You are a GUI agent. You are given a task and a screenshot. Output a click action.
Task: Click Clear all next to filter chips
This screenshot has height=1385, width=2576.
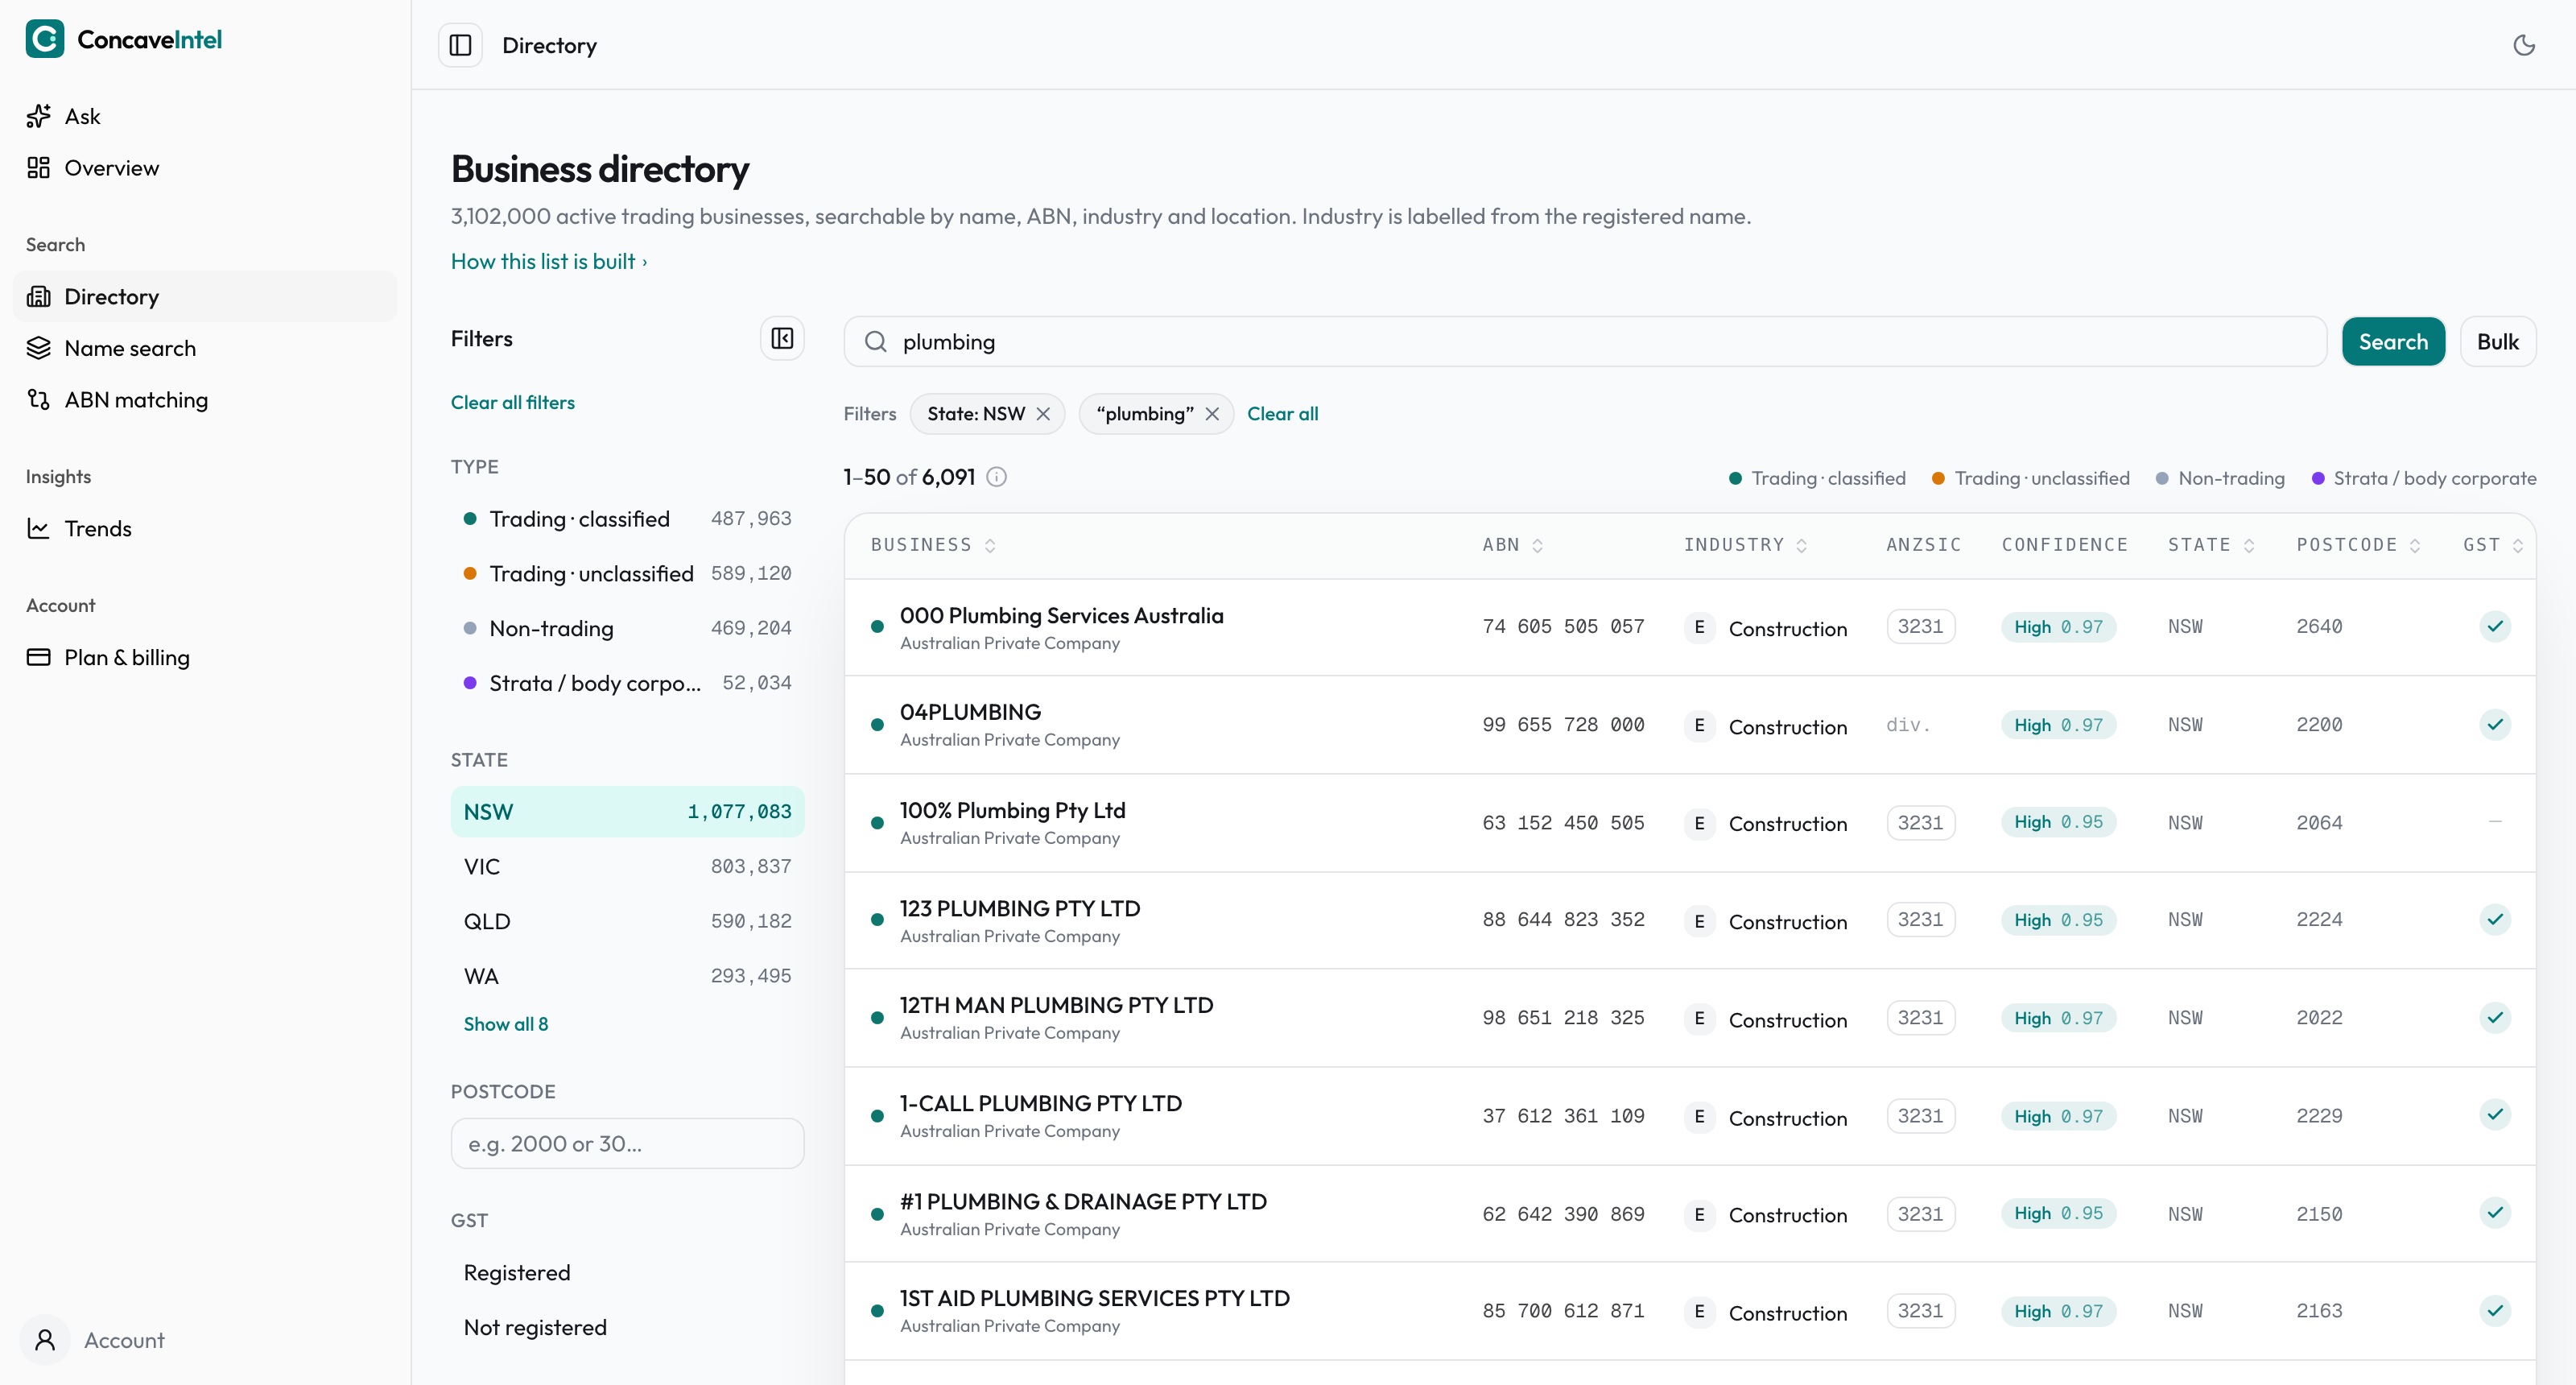[x=1282, y=414]
